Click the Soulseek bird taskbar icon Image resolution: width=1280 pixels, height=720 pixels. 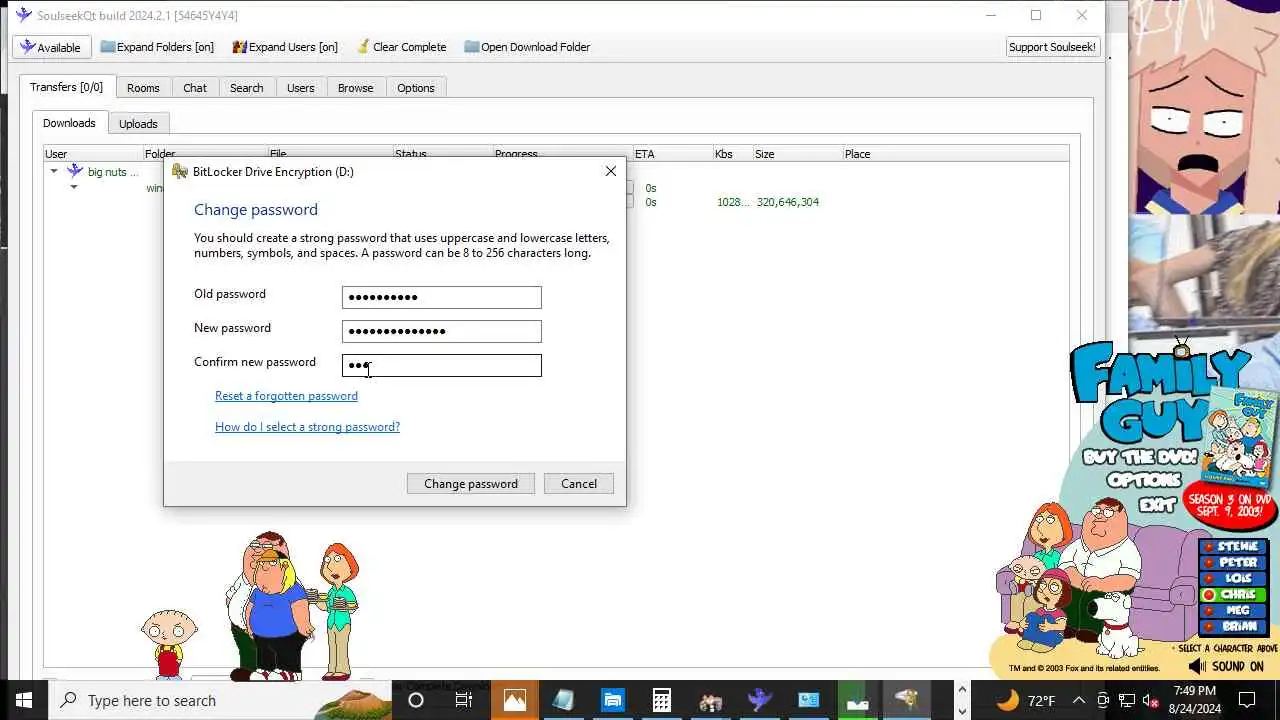point(760,700)
